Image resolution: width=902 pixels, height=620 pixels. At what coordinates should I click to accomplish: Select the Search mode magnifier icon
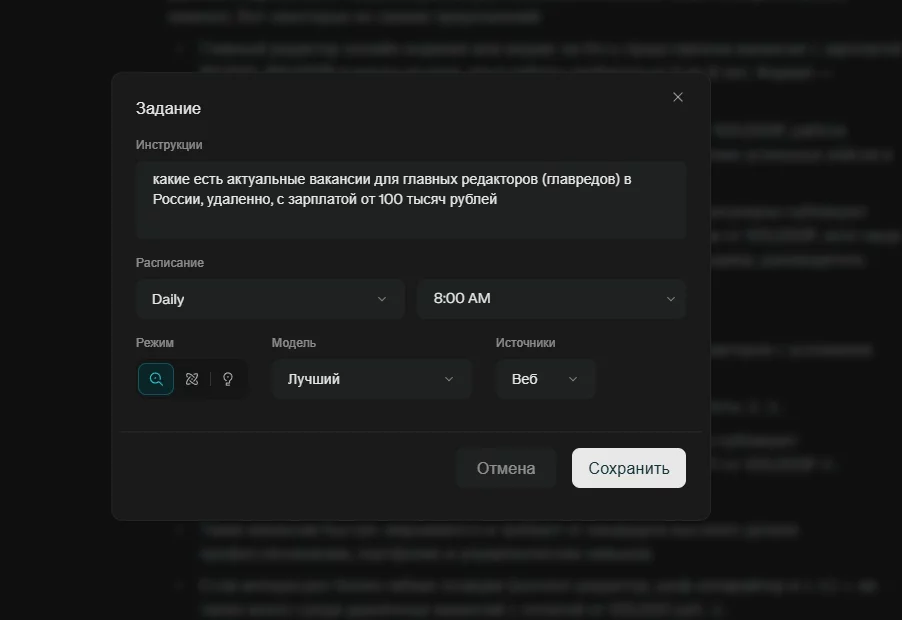[x=156, y=379]
